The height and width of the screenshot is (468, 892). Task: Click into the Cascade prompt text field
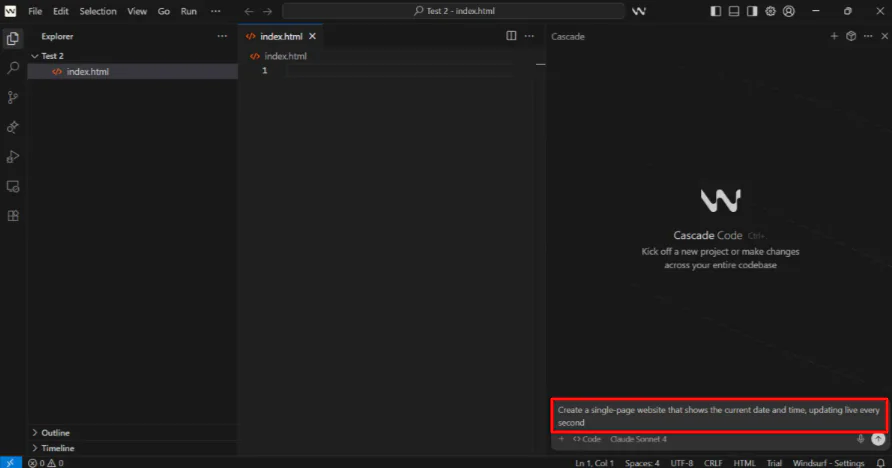718,416
